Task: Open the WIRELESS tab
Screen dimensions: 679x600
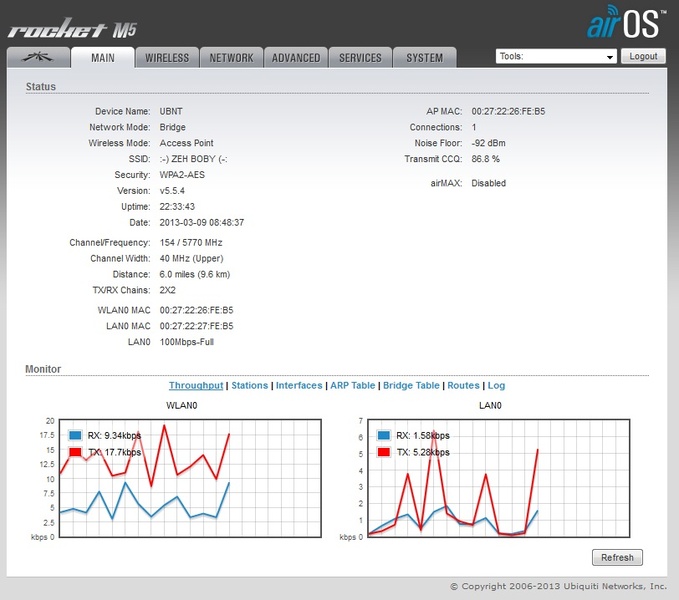Action: tap(167, 58)
